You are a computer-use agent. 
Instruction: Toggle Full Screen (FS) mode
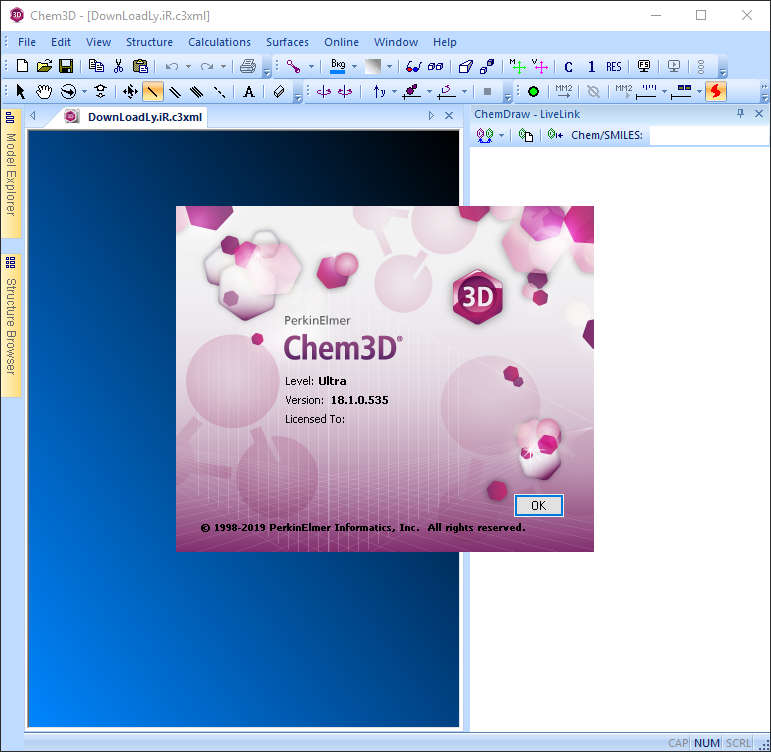pos(645,67)
